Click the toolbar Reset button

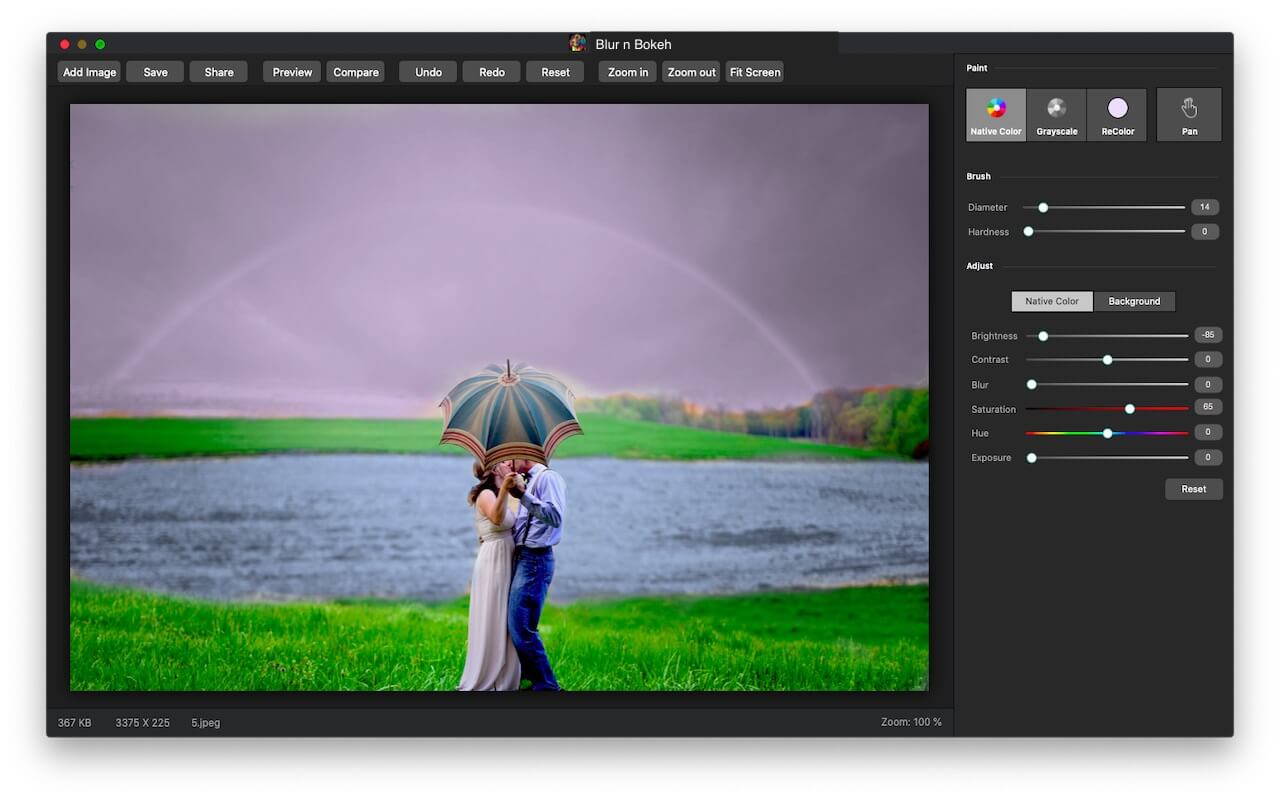click(x=555, y=72)
